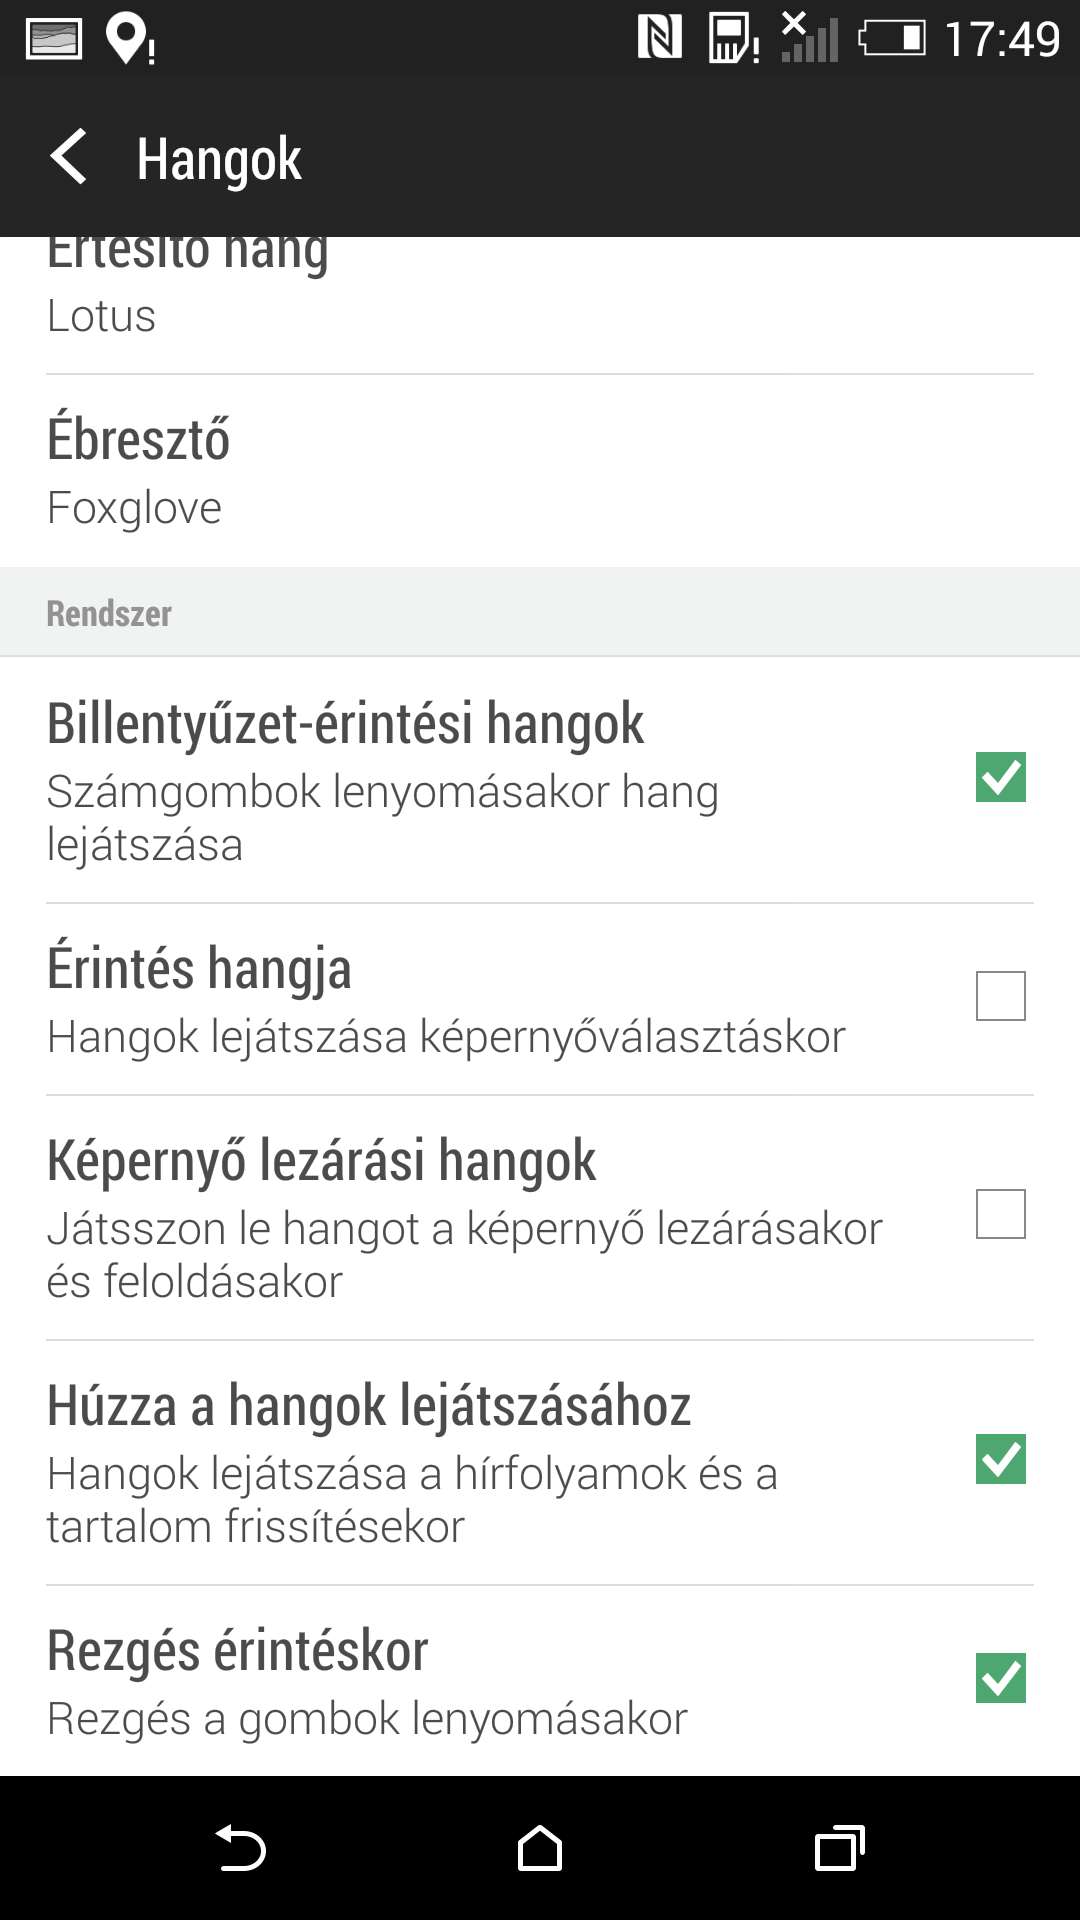
Task: Tap the Home navigation button
Action: 539,1848
